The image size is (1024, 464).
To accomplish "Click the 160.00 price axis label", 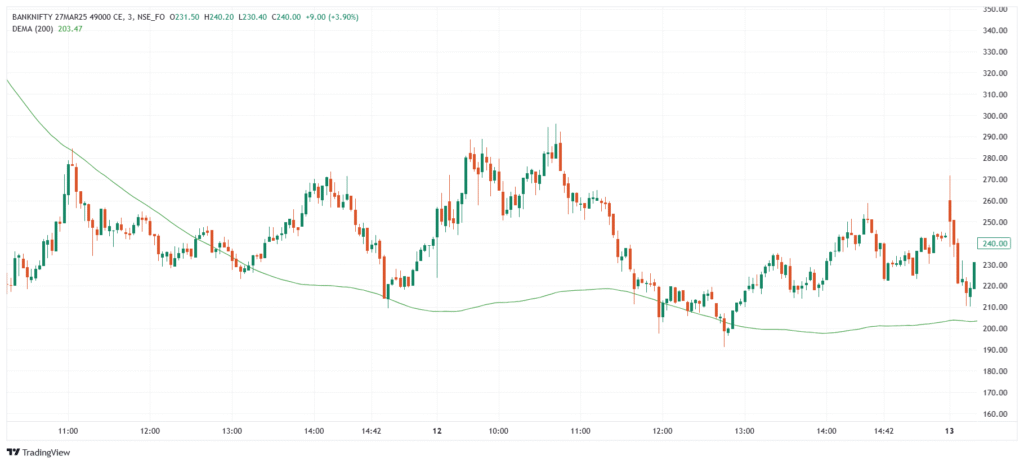I will (997, 414).
